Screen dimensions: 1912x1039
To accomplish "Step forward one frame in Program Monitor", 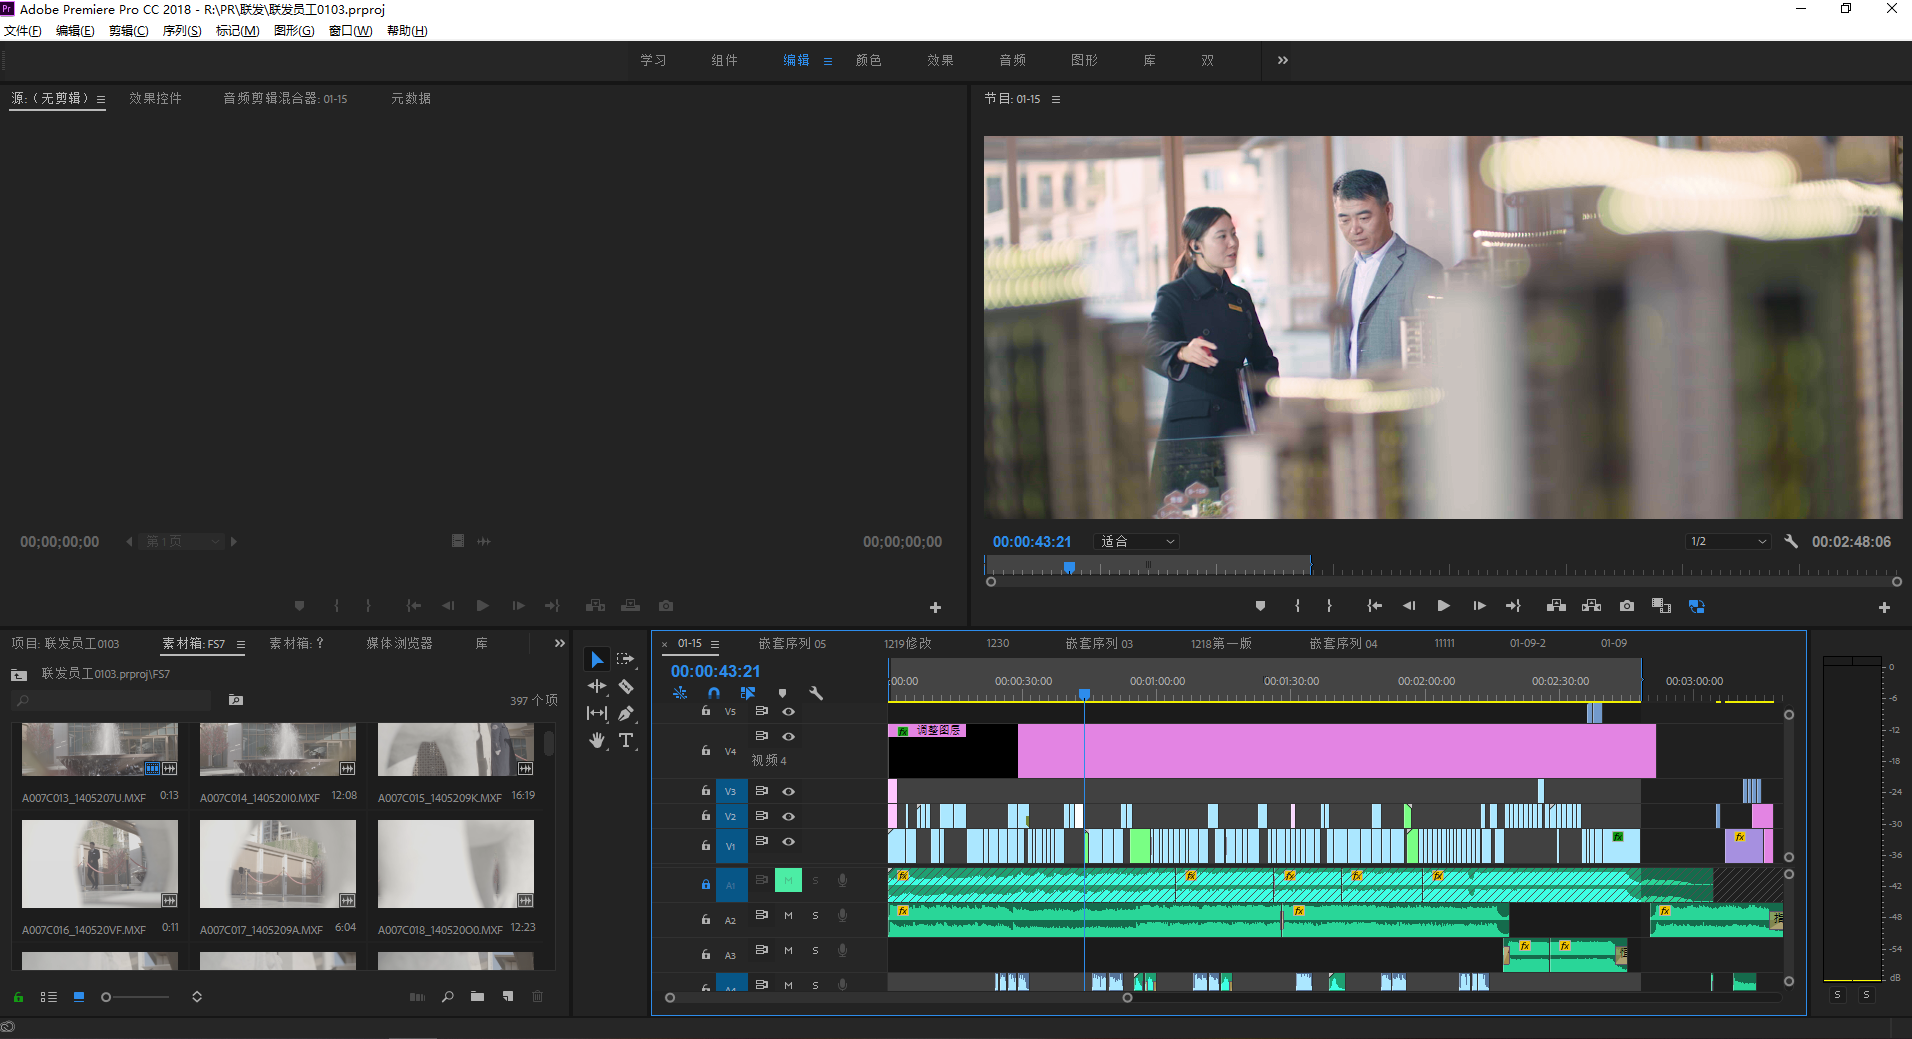I will 1479,606.
